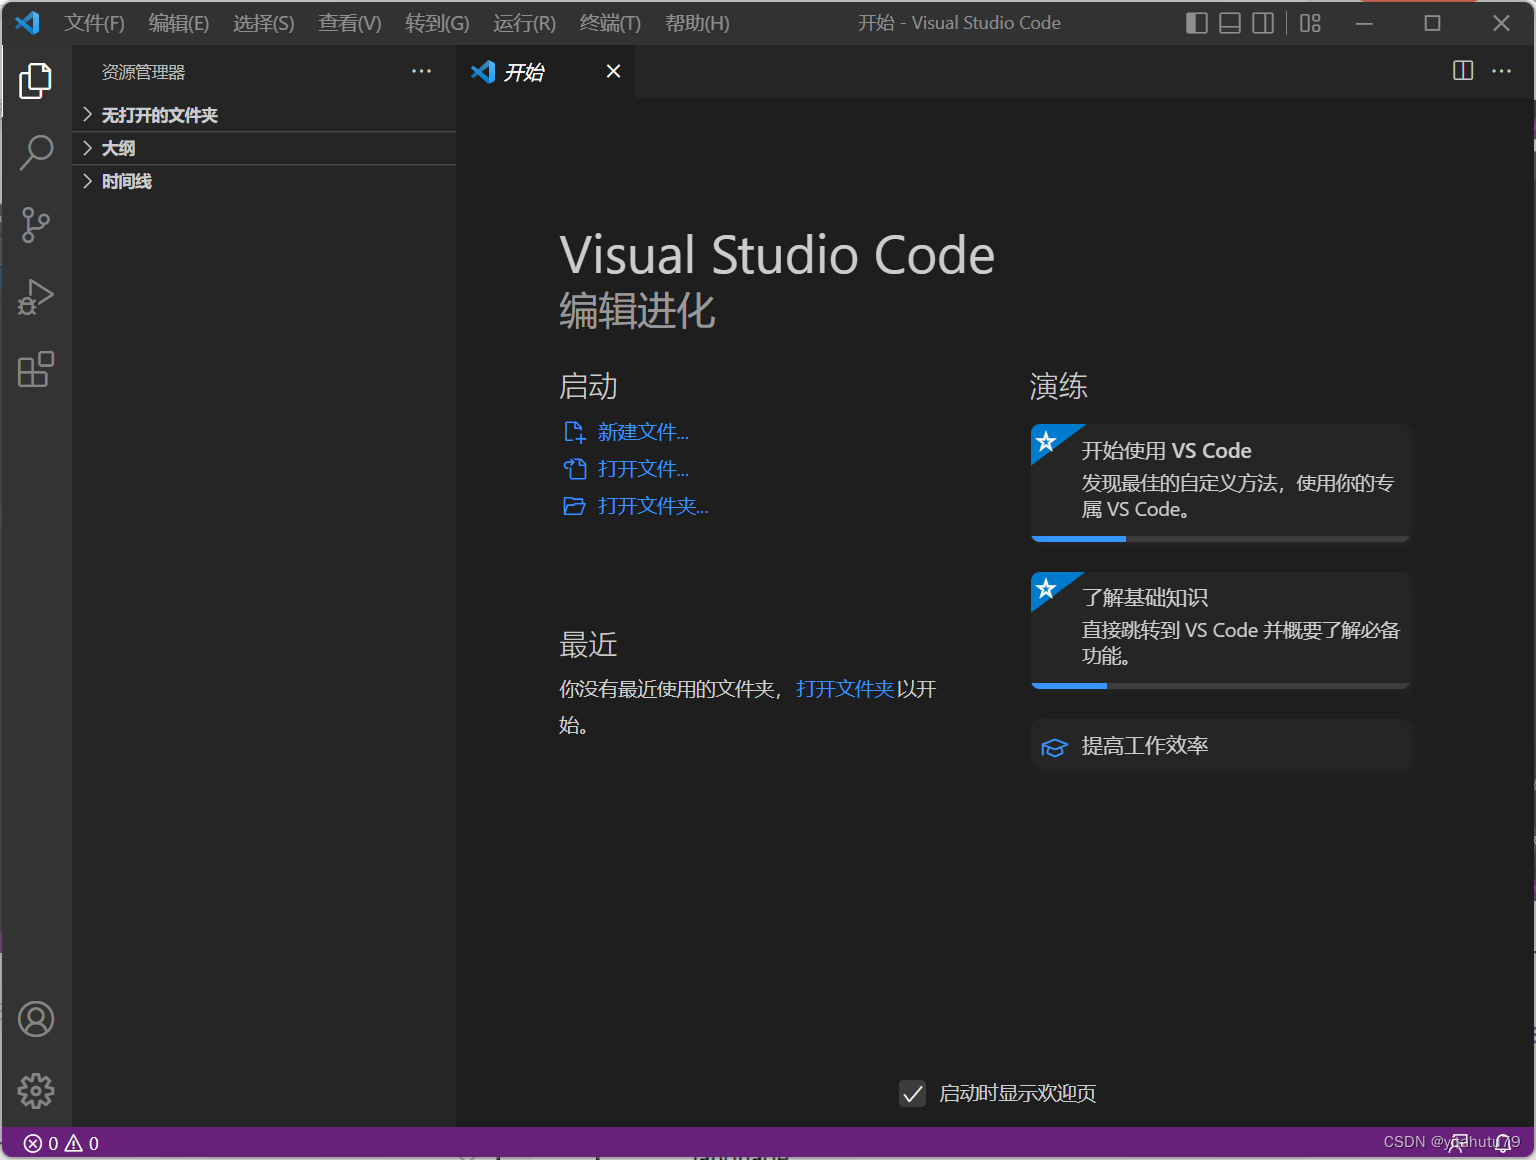Click the split editor icon
Viewport: 1536px width, 1160px height.
point(1462,71)
